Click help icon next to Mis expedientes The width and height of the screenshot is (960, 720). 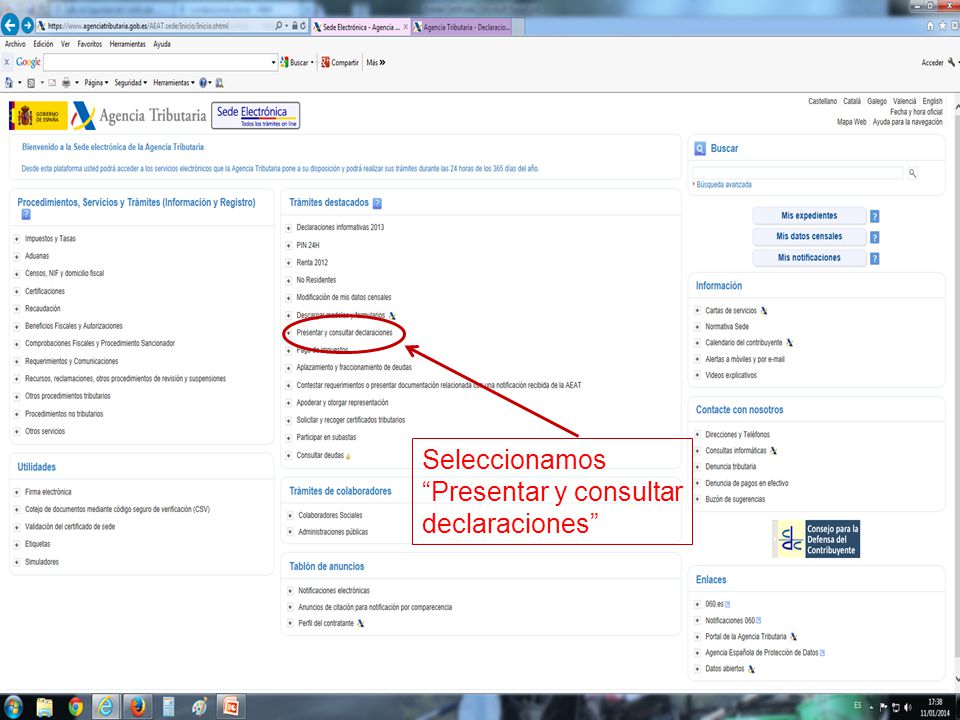875,216
